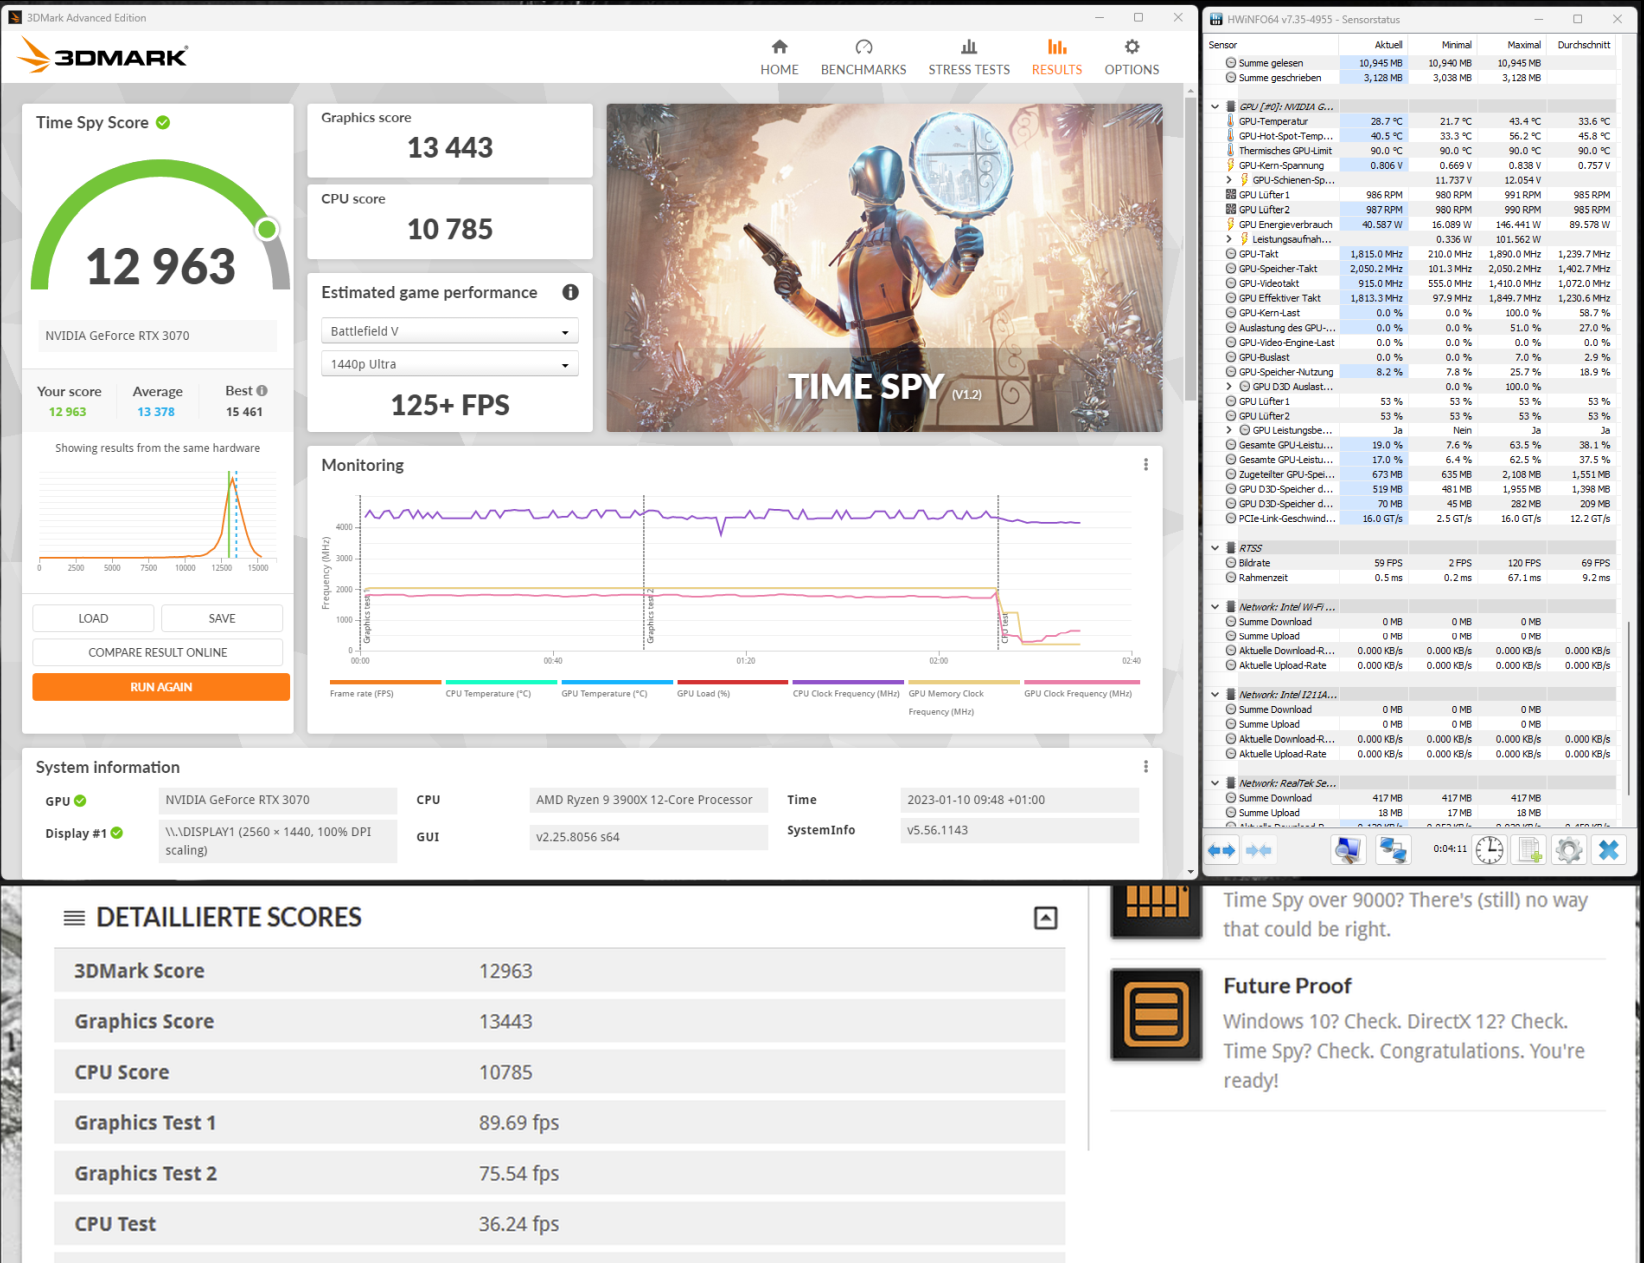
Task: Switch to the BENCHMARKS tab
Action: [x=864, y=57]
